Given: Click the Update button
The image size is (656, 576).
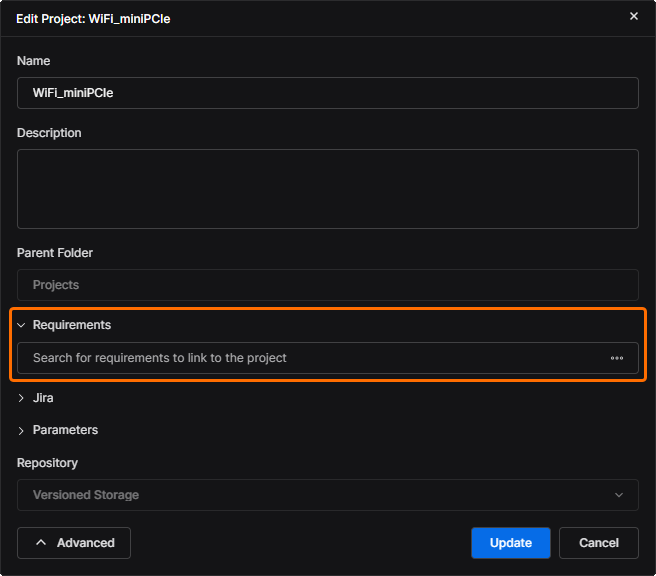Looking at the screenshot, I should click(510, 543).
